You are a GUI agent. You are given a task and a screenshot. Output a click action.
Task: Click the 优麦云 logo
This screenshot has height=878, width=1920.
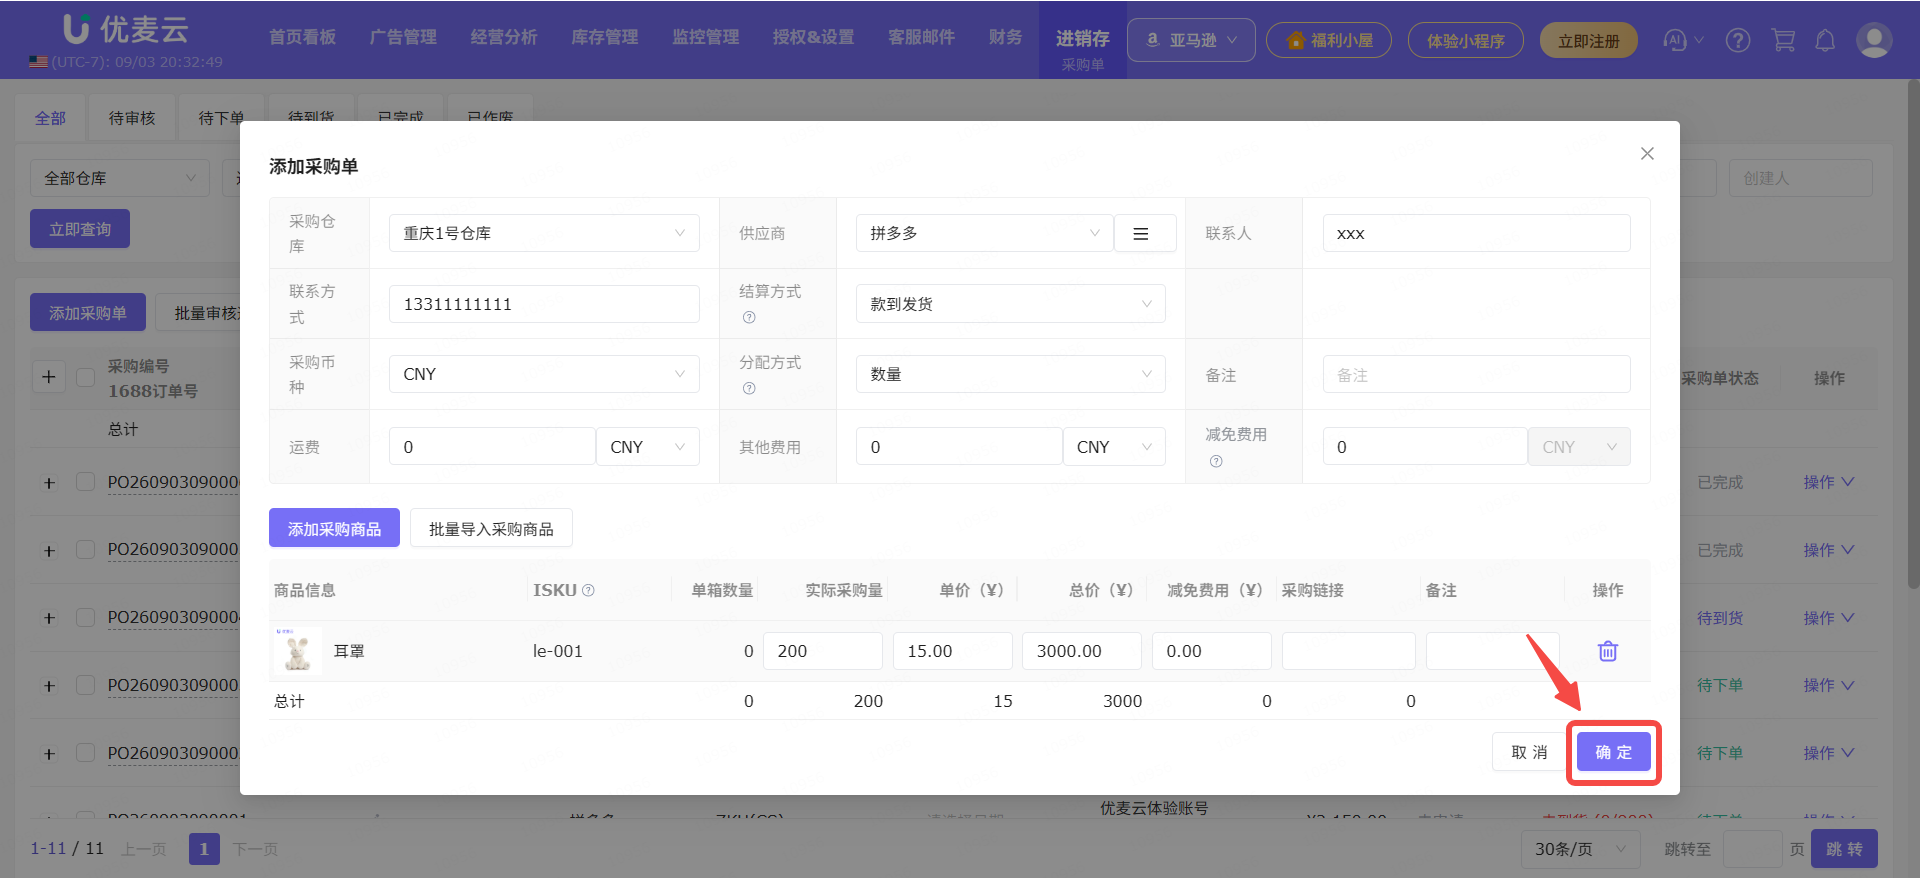[126, 29]
